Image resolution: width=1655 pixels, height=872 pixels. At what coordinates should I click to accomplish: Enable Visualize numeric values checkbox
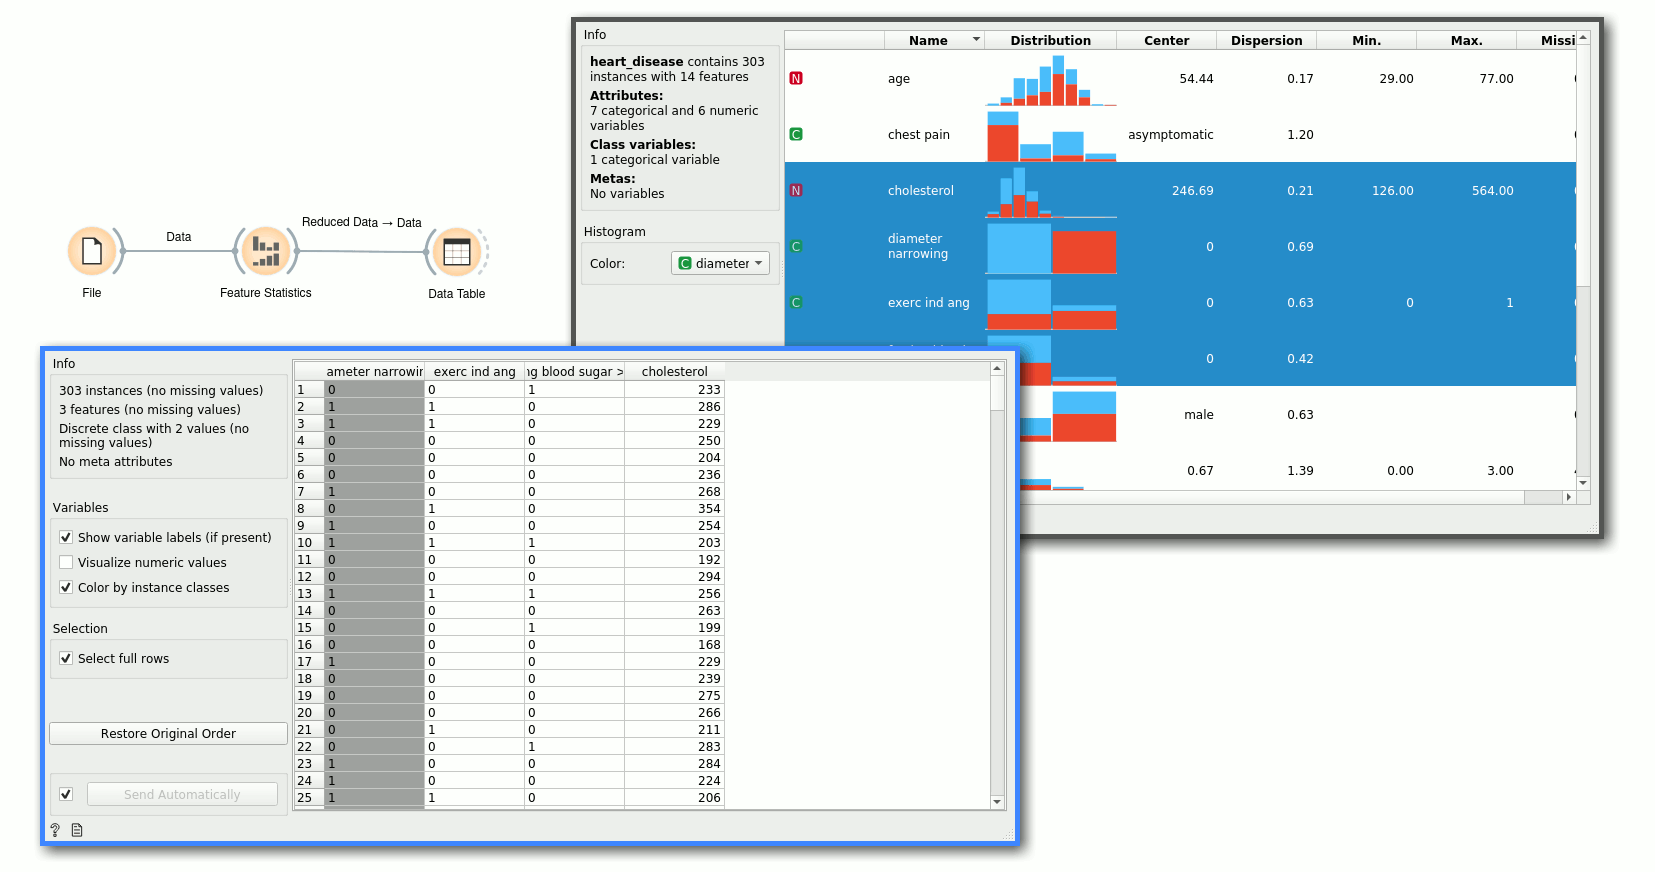[66, 563]
